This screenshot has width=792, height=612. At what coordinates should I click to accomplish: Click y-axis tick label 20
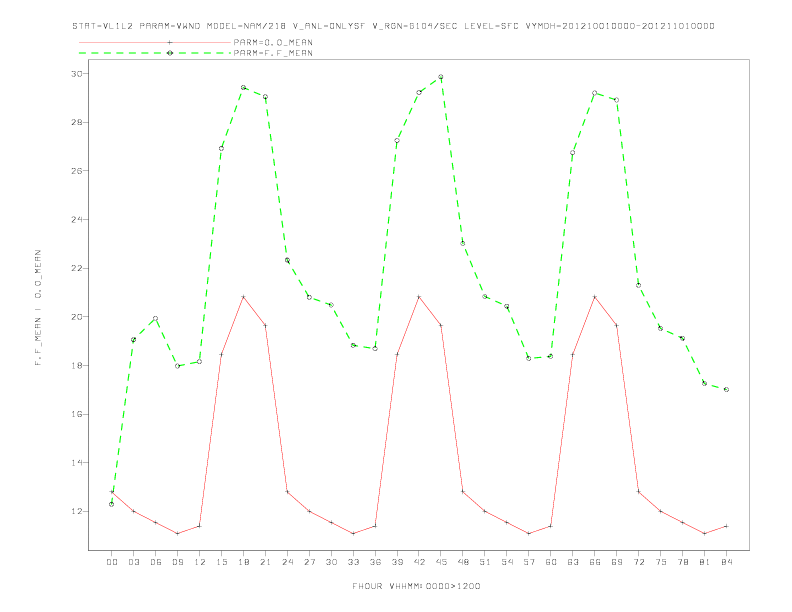[x=77, y=317]
